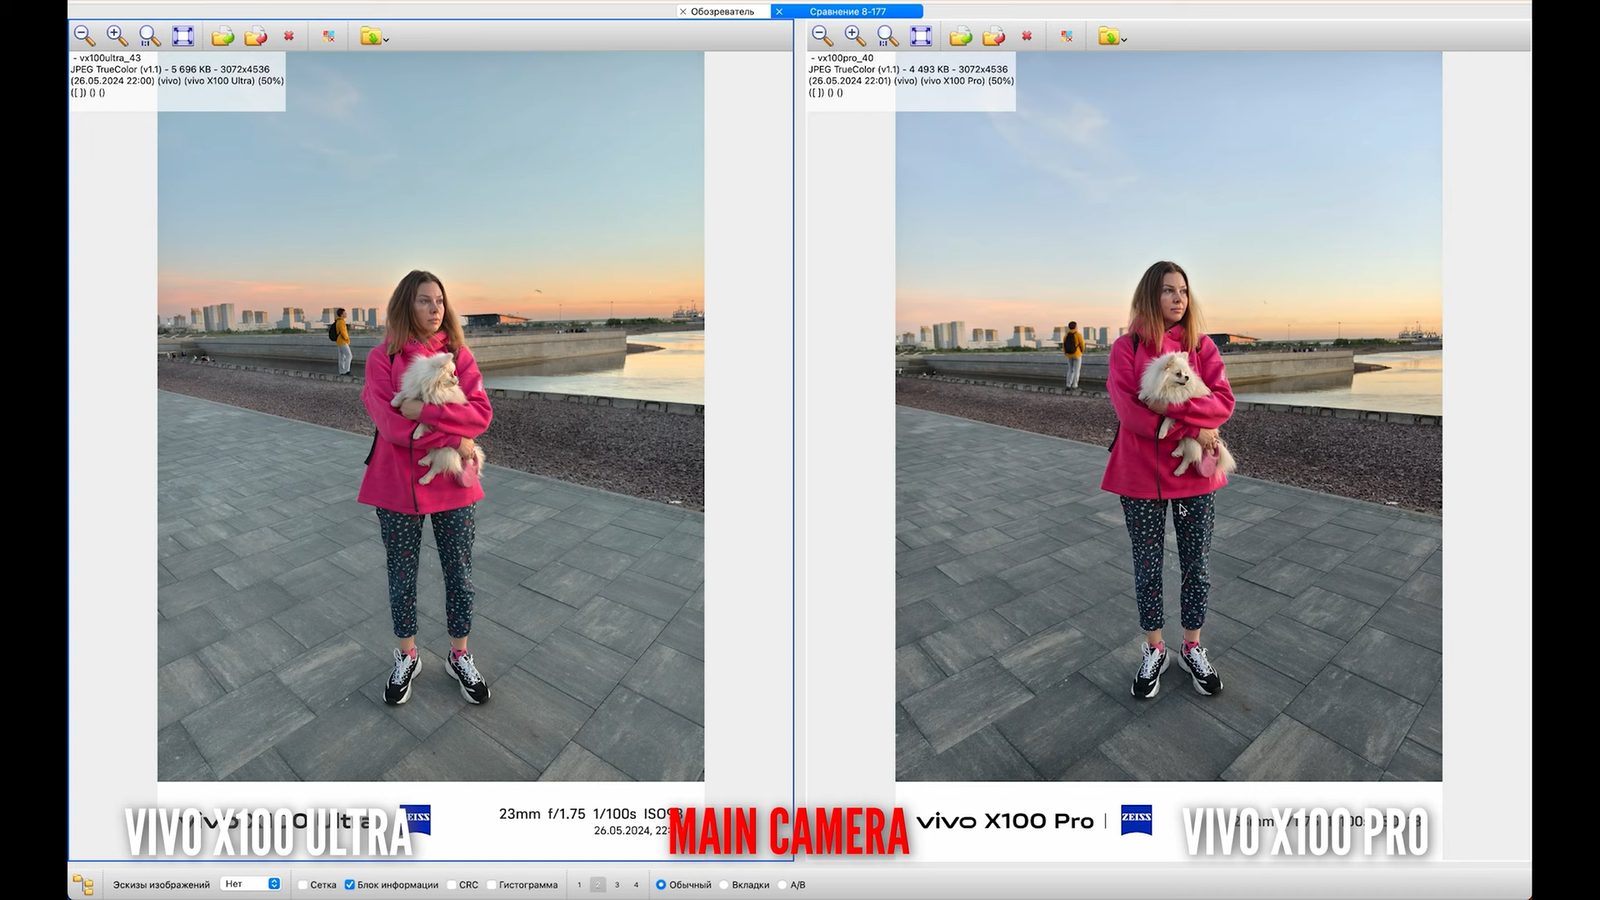Expand the folder dropdown in left toolbar
This screenshot has width=1600, height=900.
coord(386,39)
